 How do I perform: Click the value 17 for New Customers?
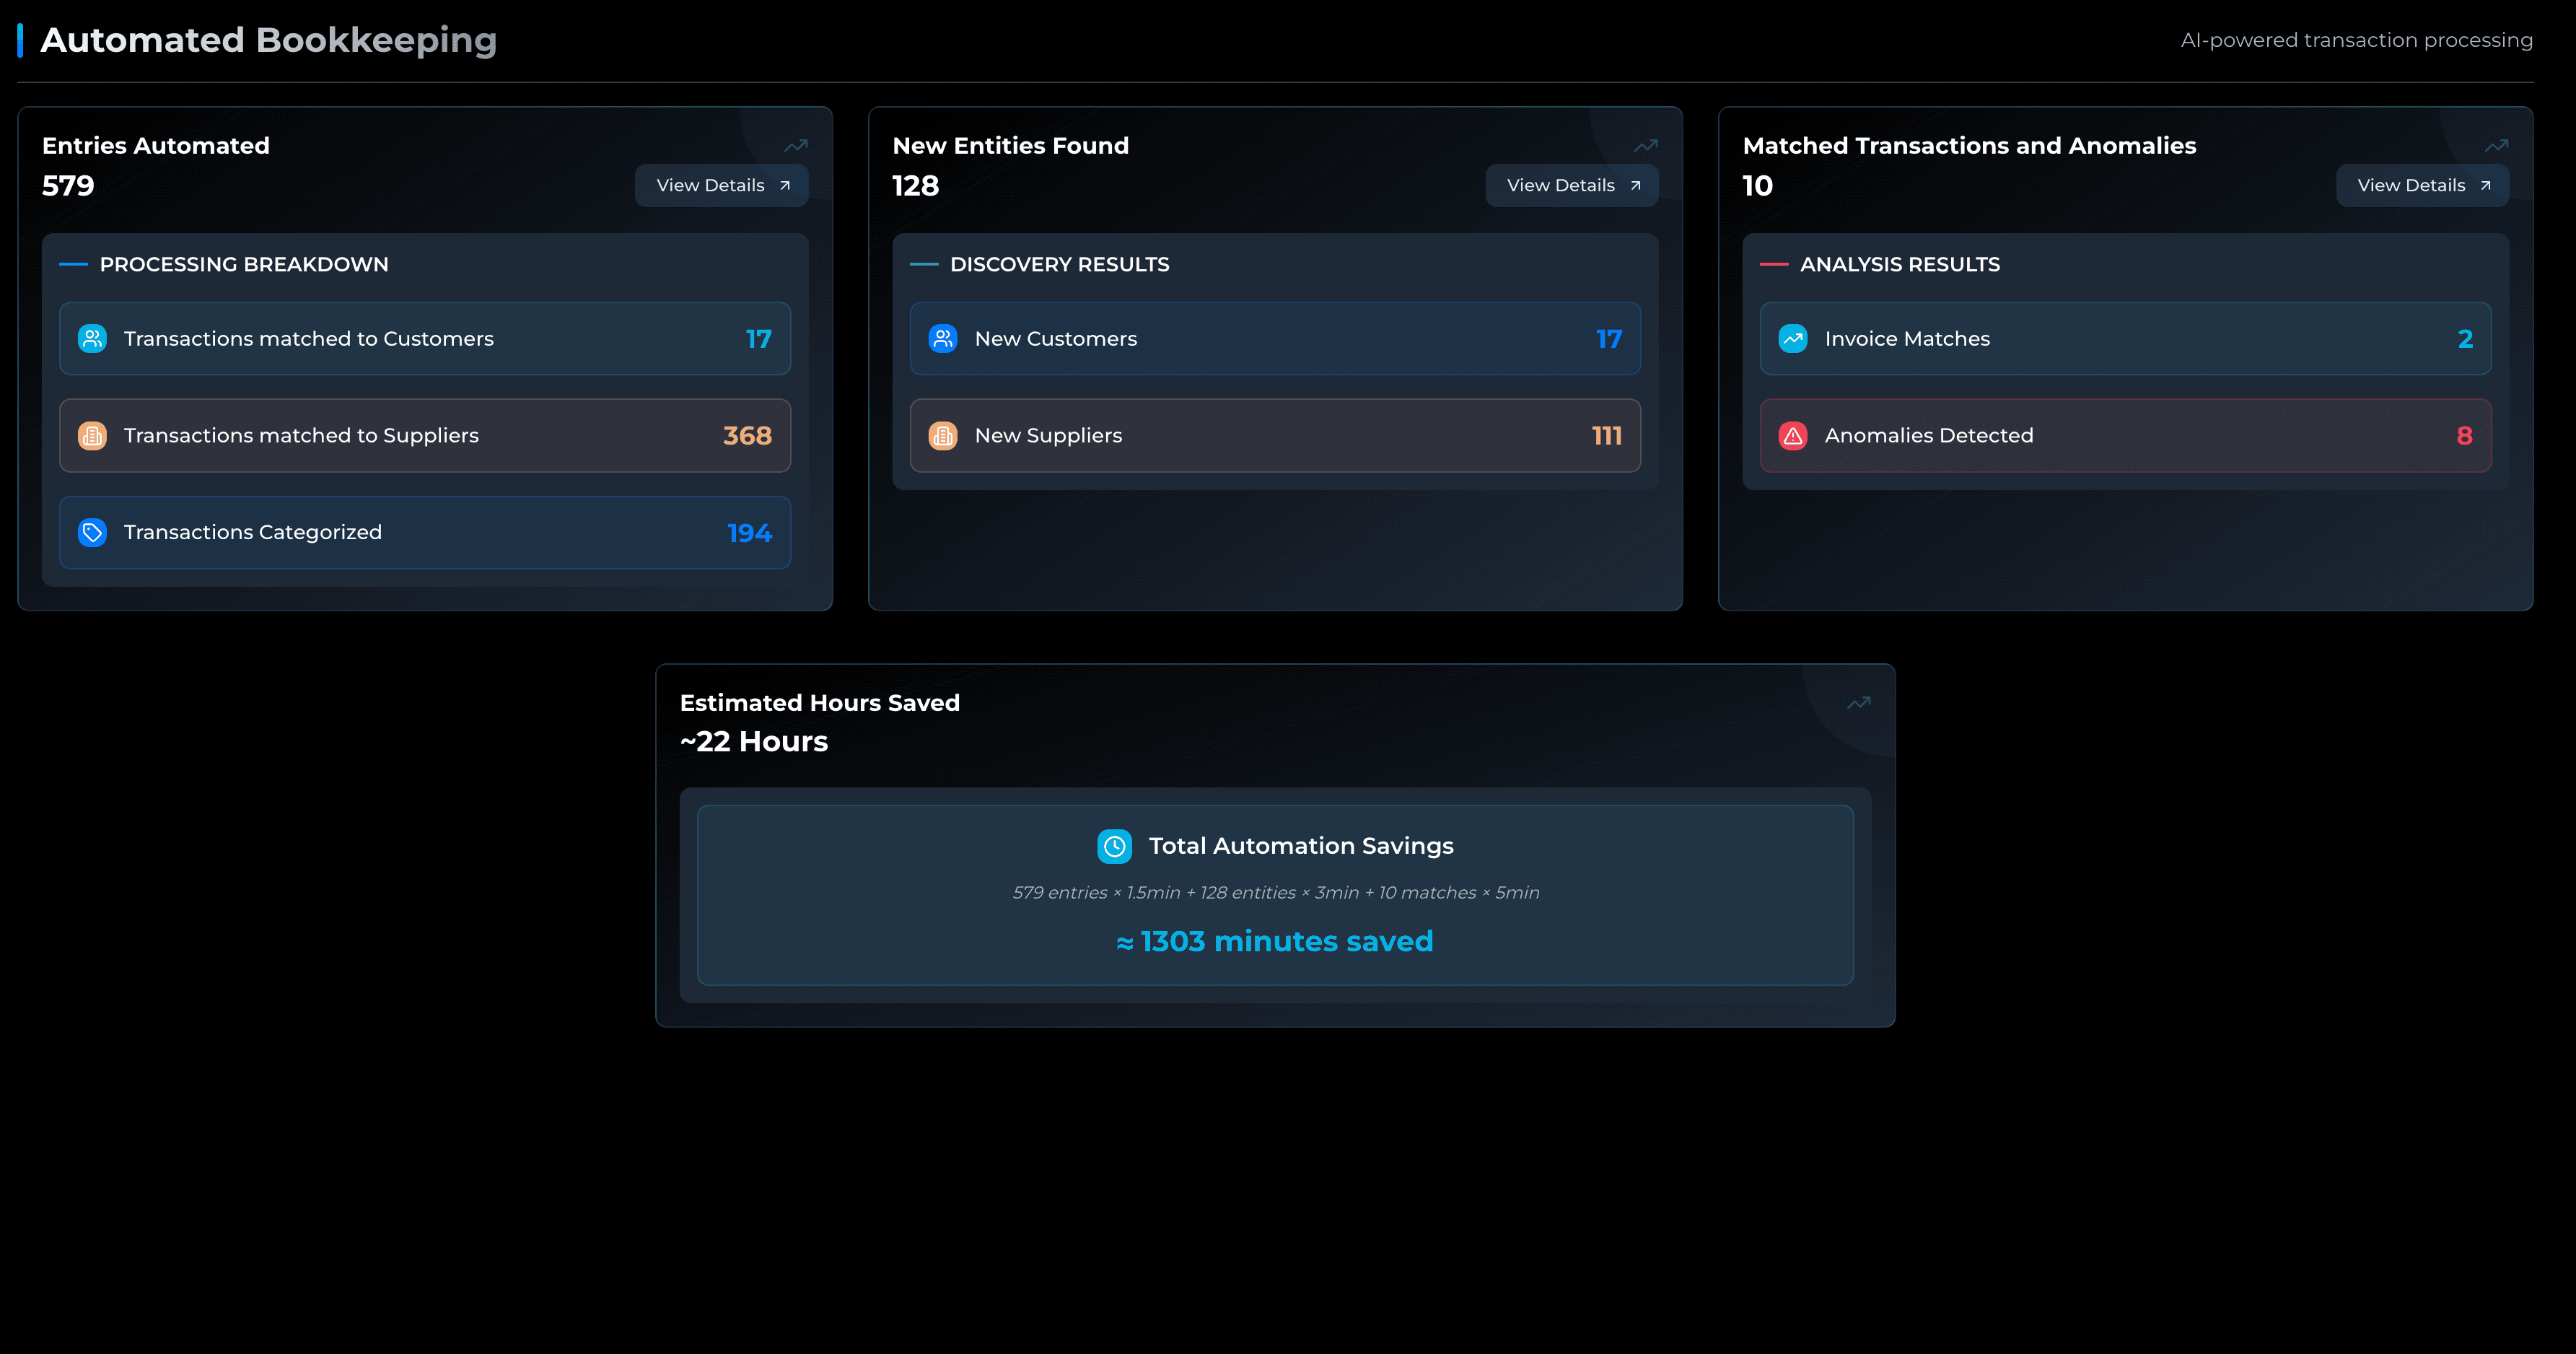click(1609, 339)
